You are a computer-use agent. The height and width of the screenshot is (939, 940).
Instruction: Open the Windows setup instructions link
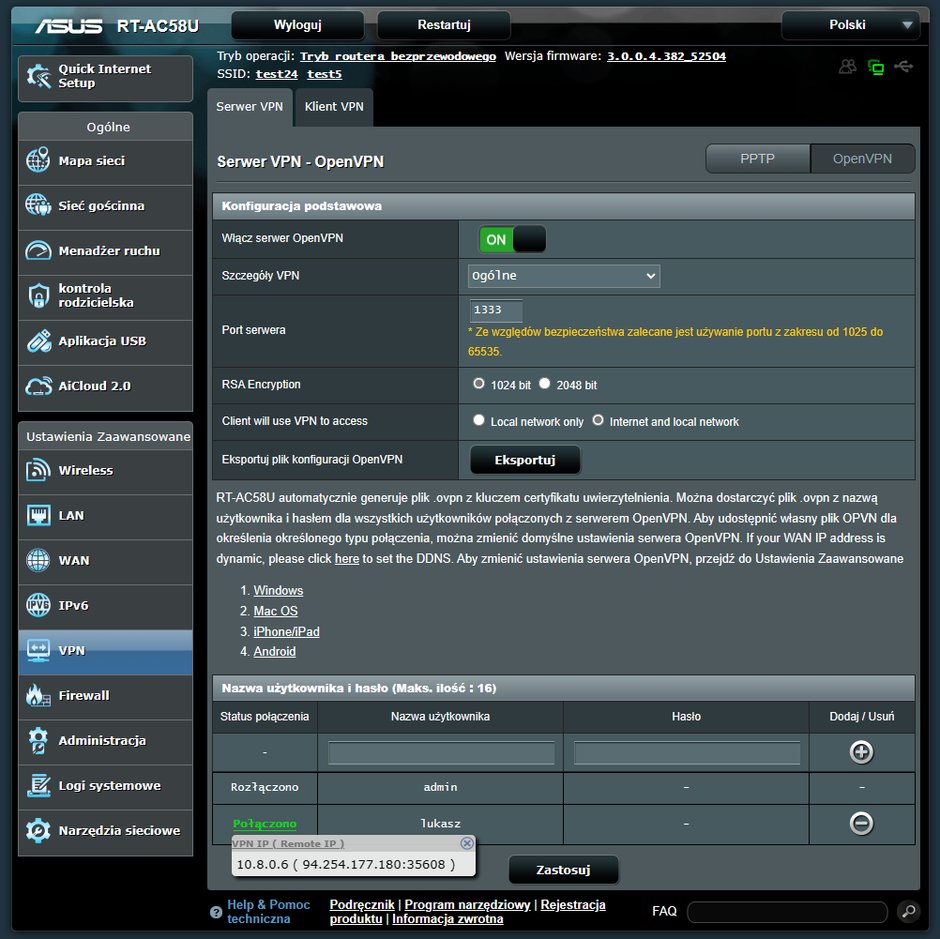pos(278,591)
